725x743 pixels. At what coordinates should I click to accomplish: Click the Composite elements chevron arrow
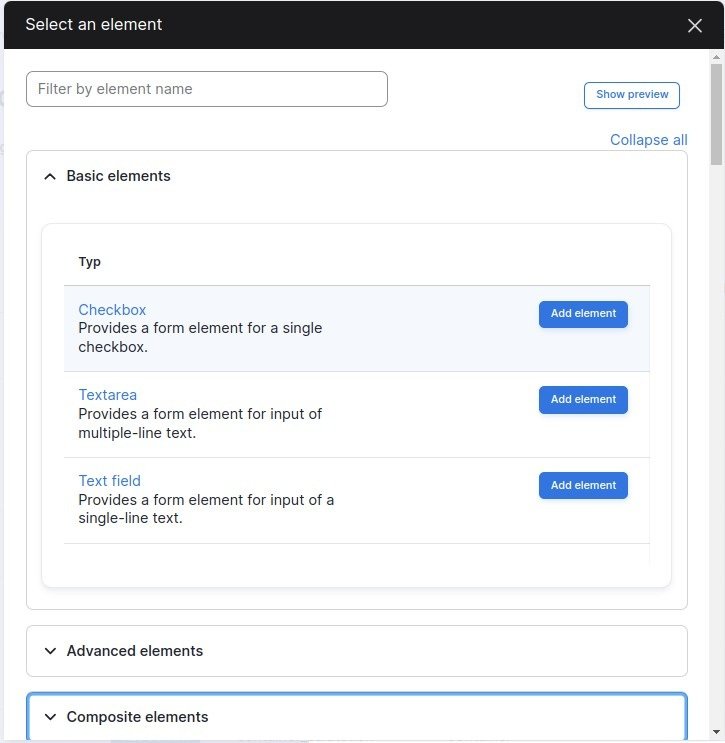point(50,717)
